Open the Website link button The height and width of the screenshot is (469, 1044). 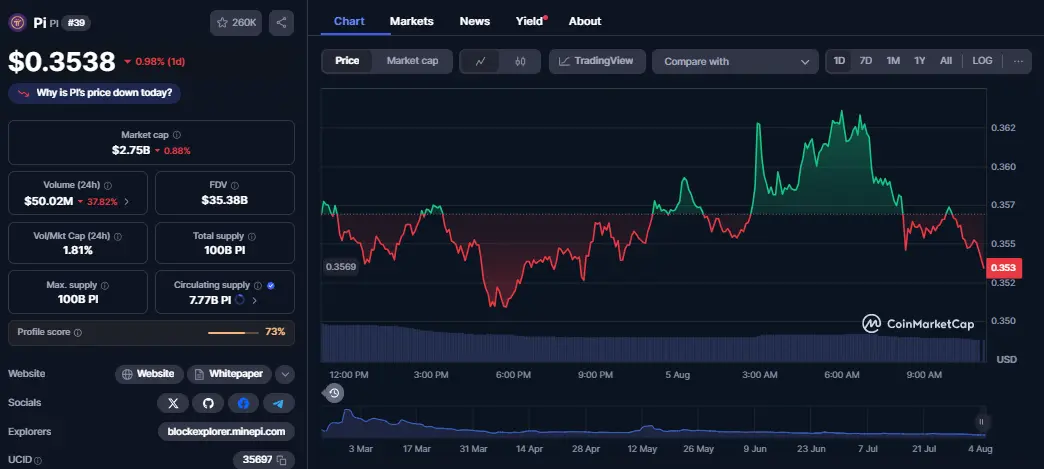point(149,374)
